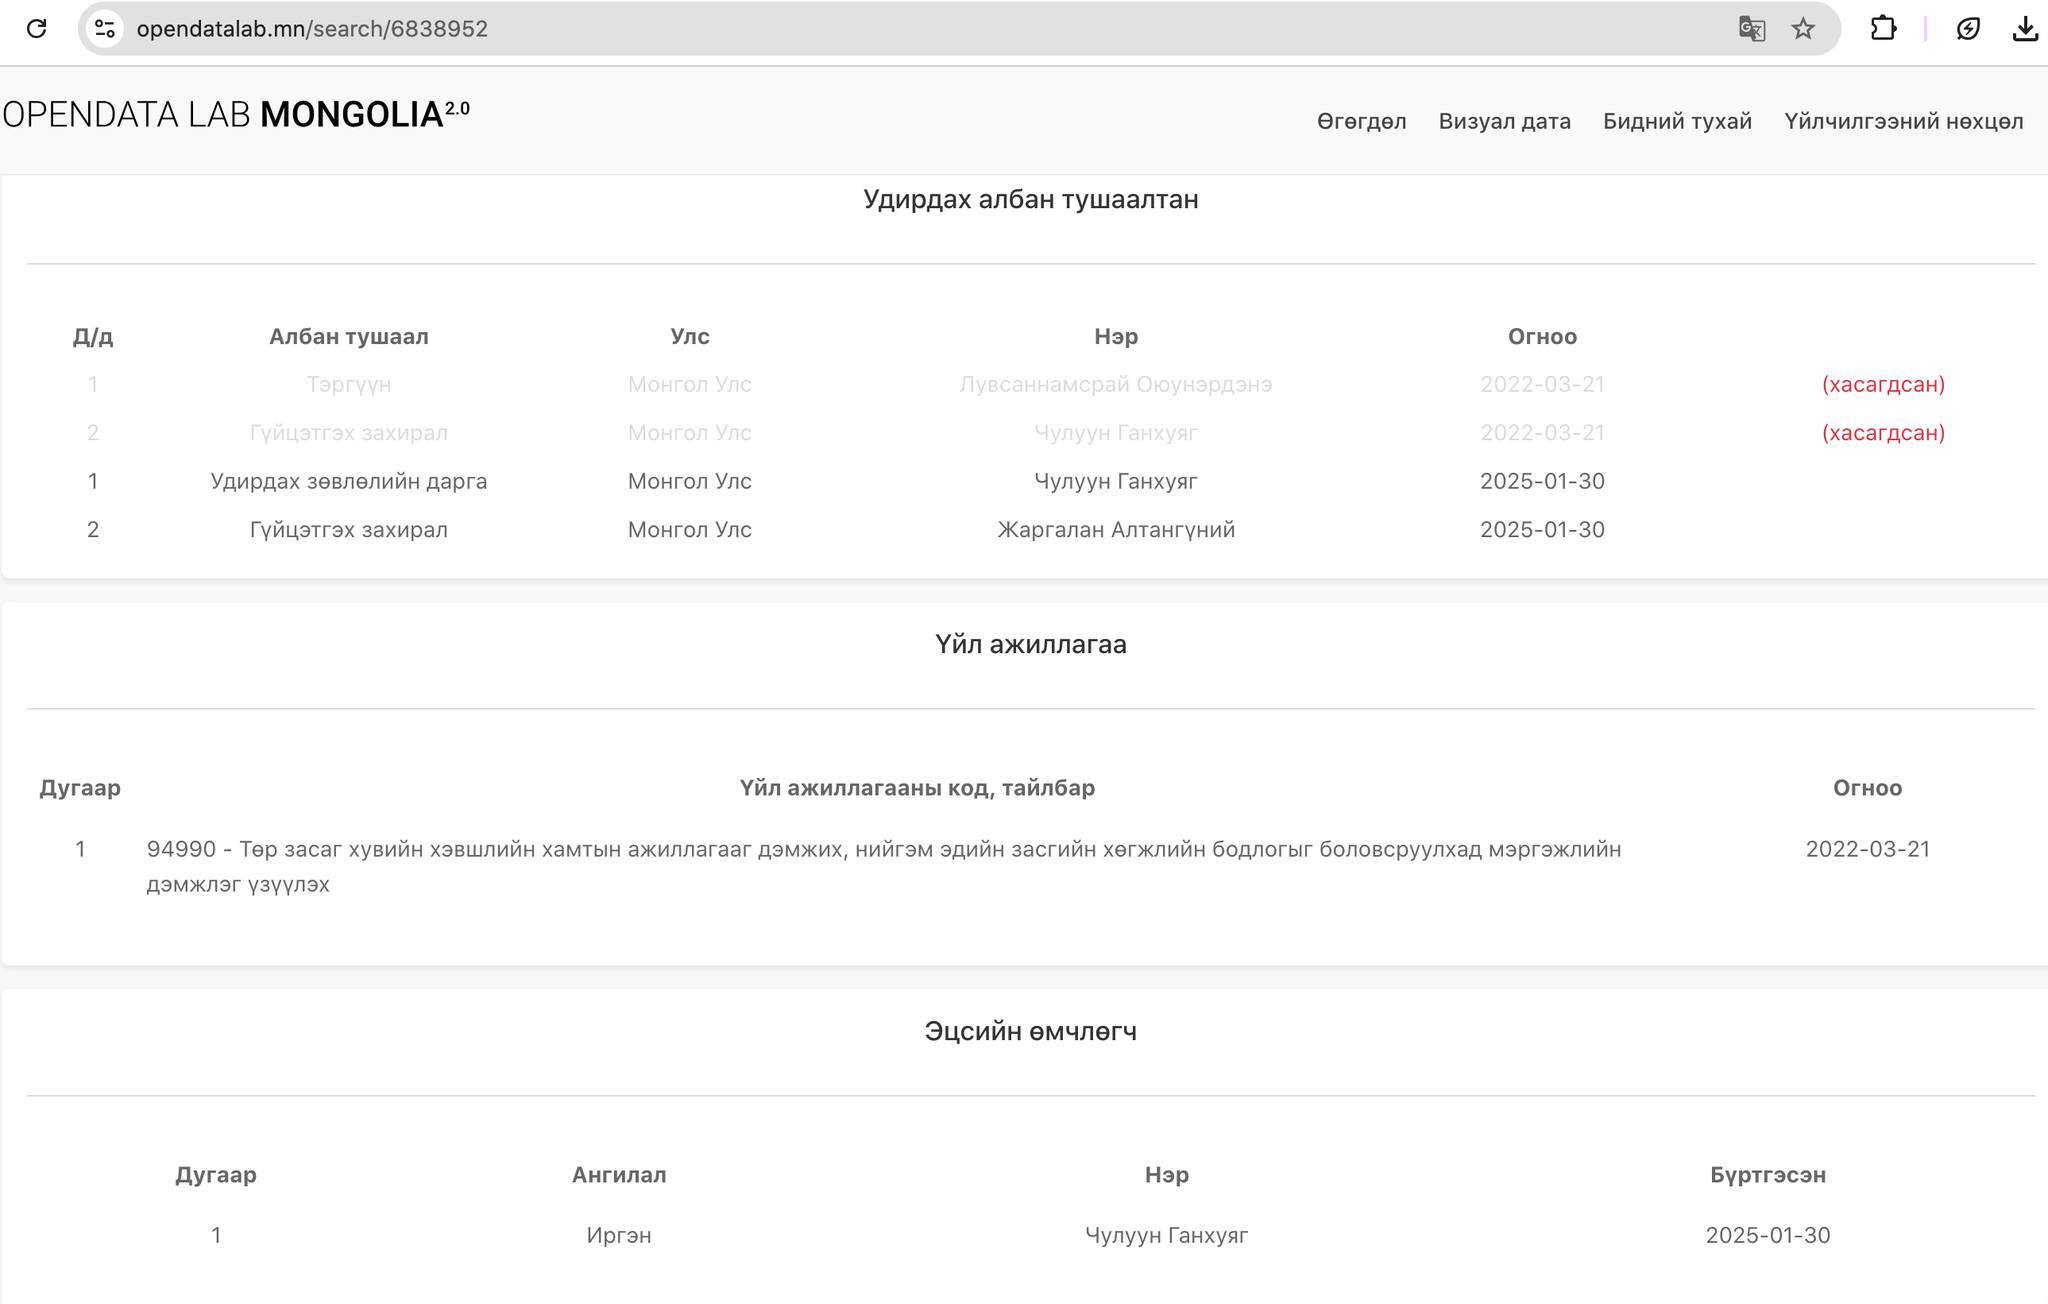Open Бидний тухай page link
The width and height of the screenshot is (2048, 1304).
click(1677, 121)
